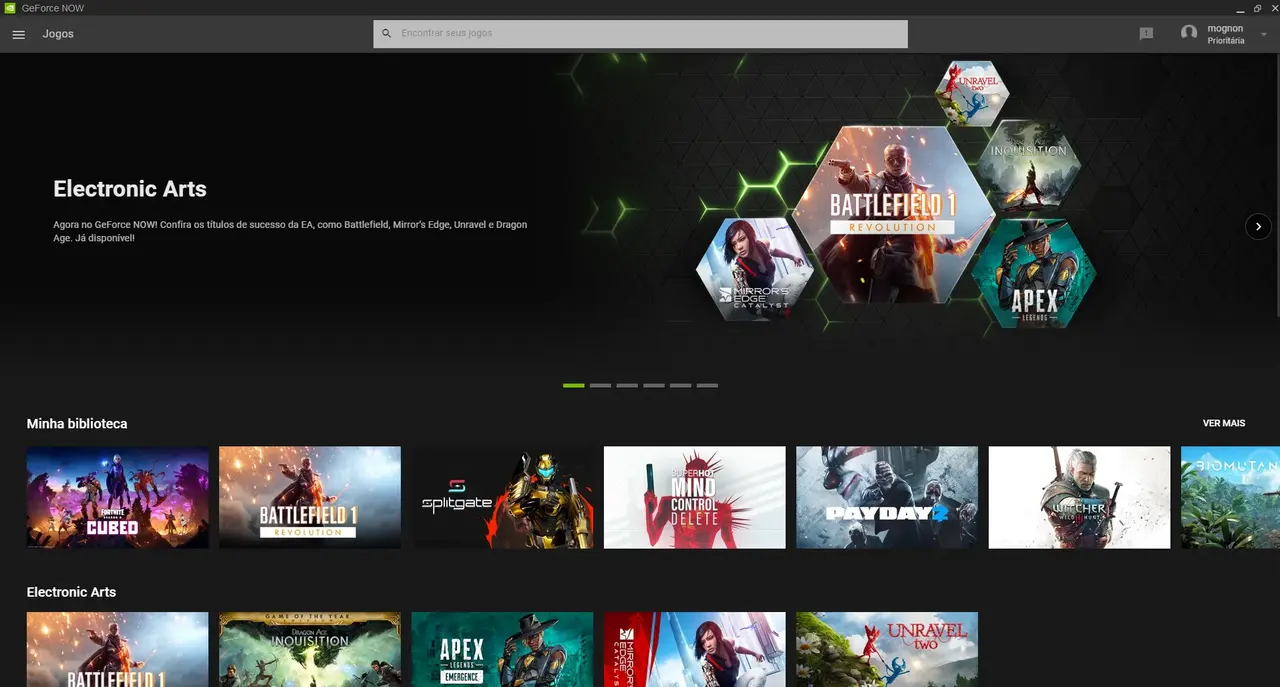Image resolution: width=1280 pixels, height=687 pixels.
Task: Click the Electronic Arts banner heading
Action: pyautogui.click(x=130, y=189)
